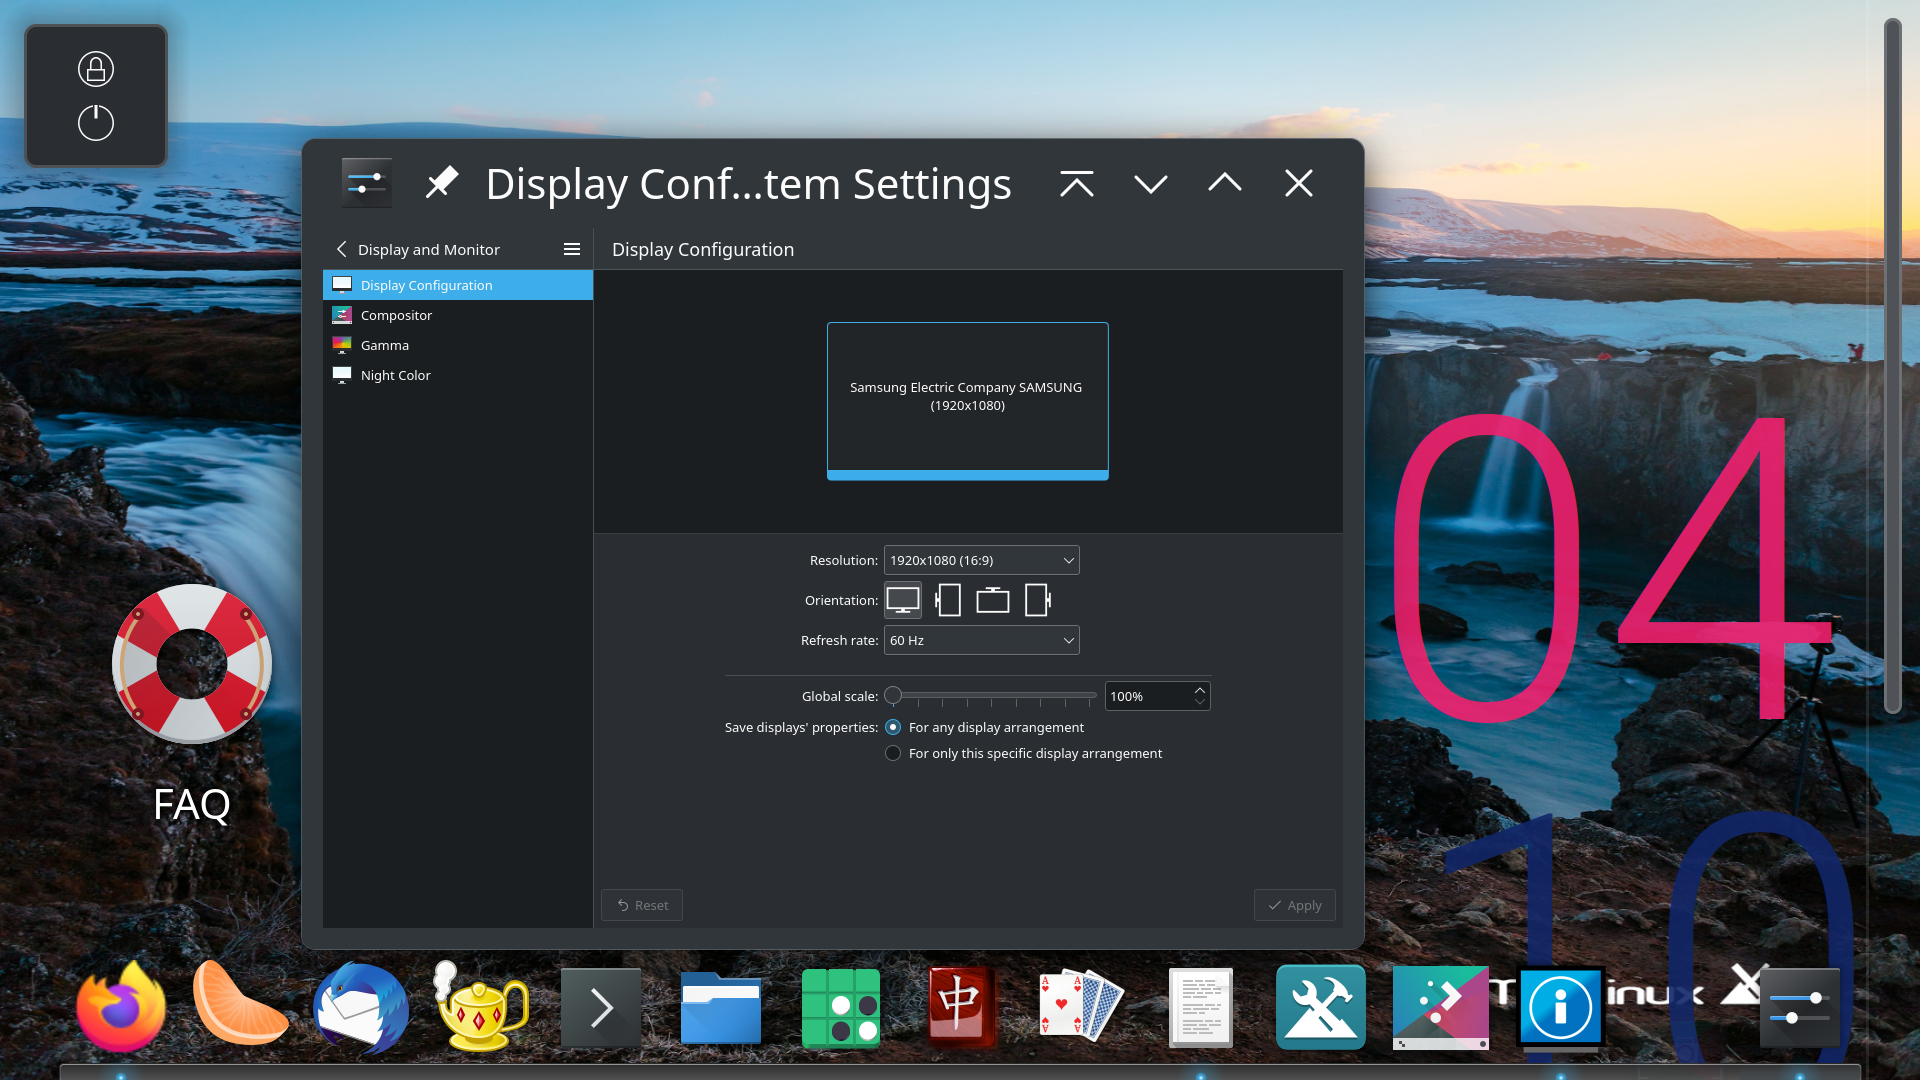The image size is (1920, 1080).
Task: Select rotate 90° clockwise orientation
Action: coord(1038,600)
